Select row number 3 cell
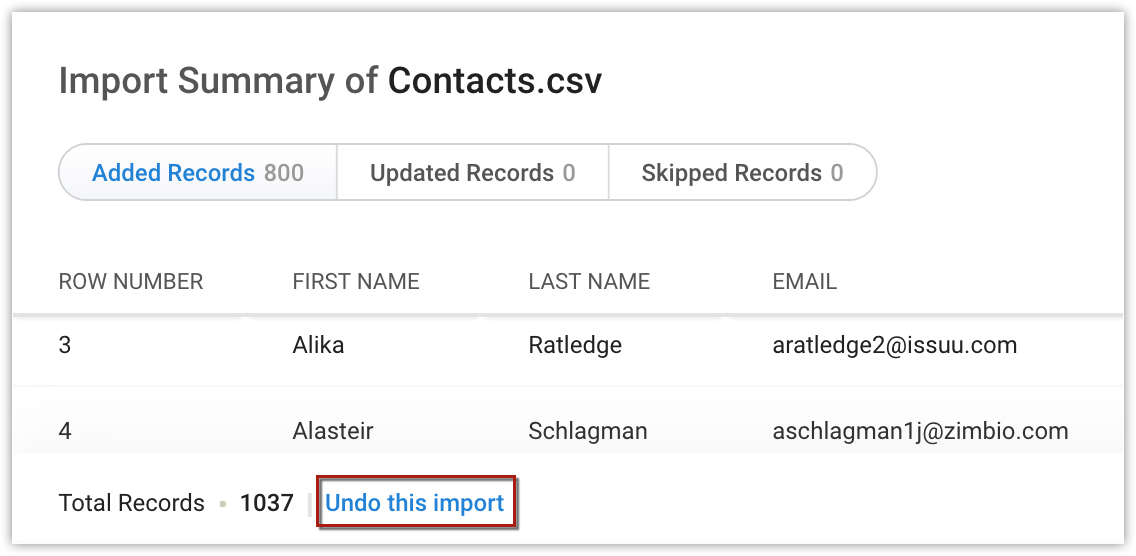 point(66,346)
